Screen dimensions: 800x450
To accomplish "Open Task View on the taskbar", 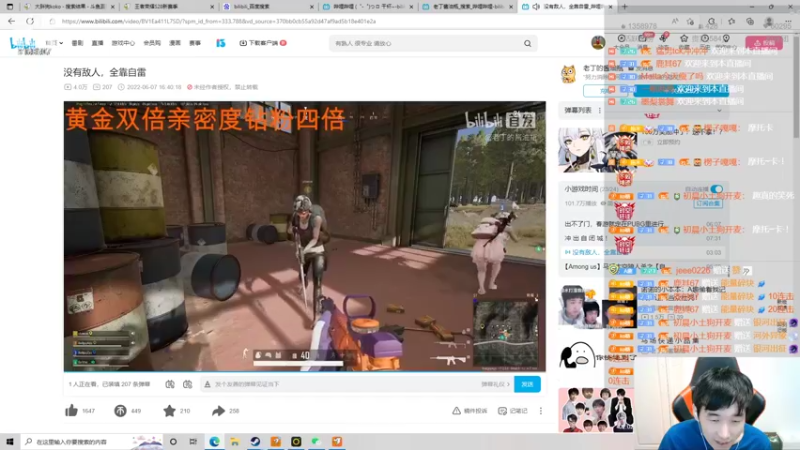I will (x=193, y=441).
